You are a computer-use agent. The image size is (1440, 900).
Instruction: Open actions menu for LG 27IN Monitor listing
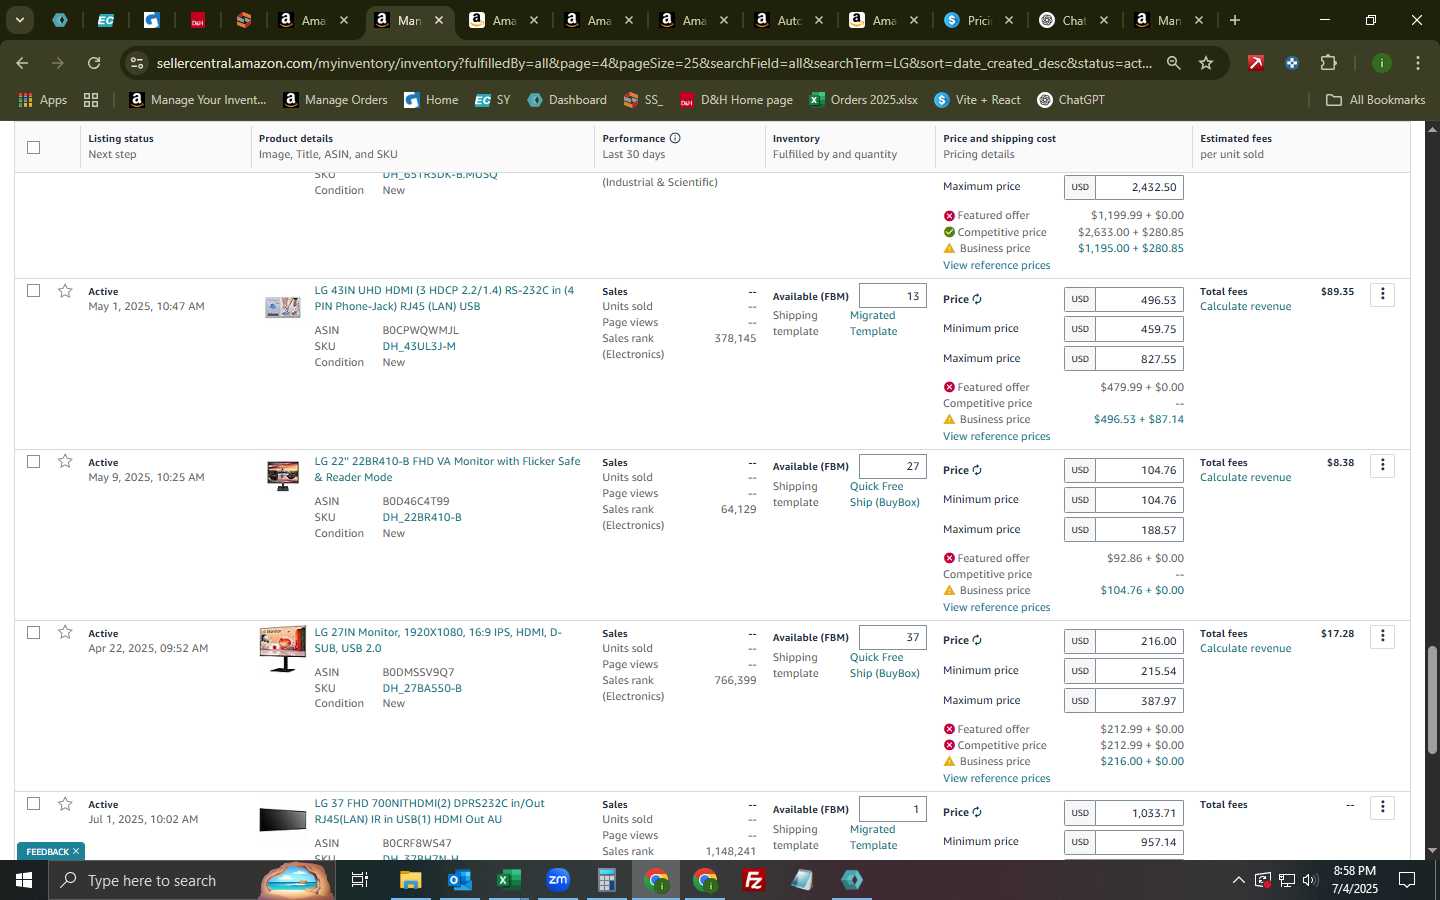[1382, 636]
